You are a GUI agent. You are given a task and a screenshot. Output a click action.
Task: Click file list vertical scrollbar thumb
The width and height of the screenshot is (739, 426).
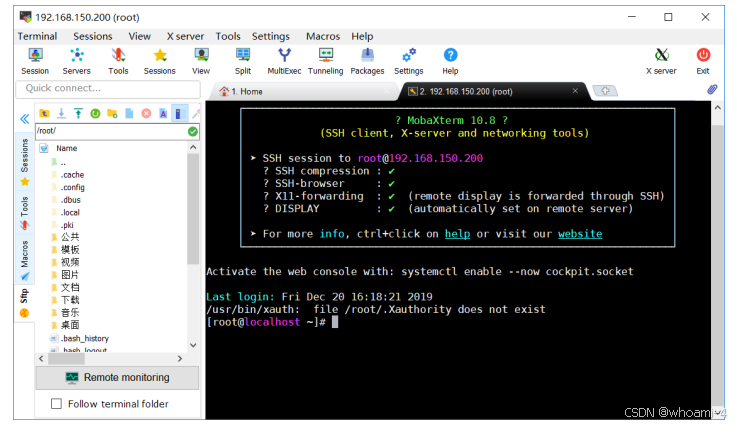point(193,209)
